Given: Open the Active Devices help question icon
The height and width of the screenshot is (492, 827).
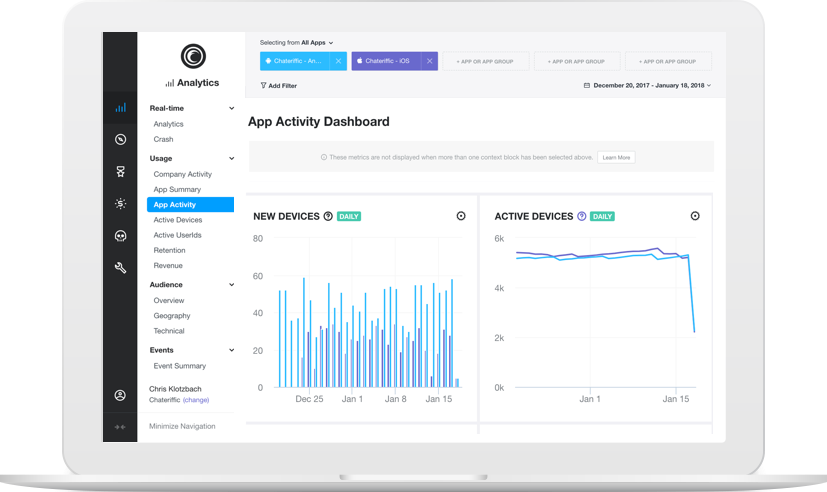Looking at the screenshot, I should tap(582, 216).
